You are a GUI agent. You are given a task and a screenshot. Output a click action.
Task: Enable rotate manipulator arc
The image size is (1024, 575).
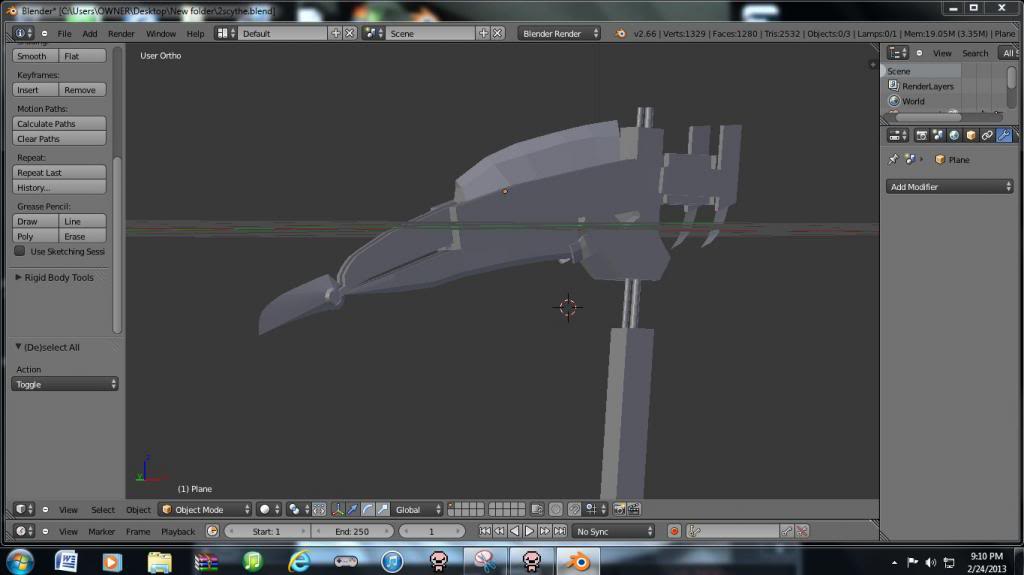pos(368,510)
